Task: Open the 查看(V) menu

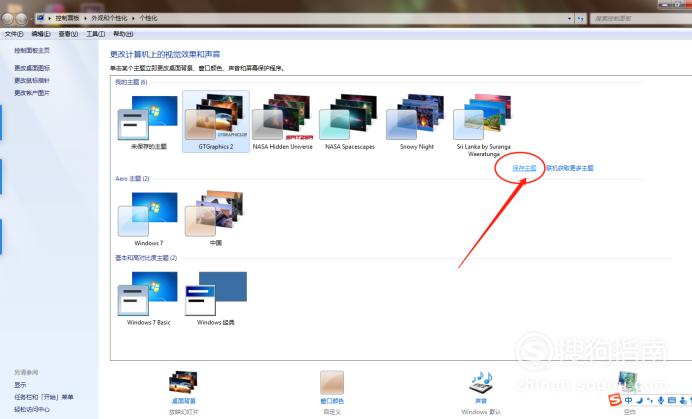Action: pos(68,34)
